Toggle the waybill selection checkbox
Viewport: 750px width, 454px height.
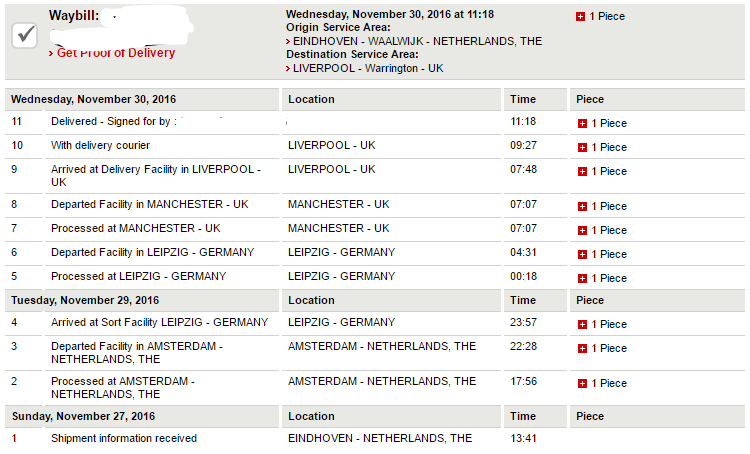tap(26, 35)
